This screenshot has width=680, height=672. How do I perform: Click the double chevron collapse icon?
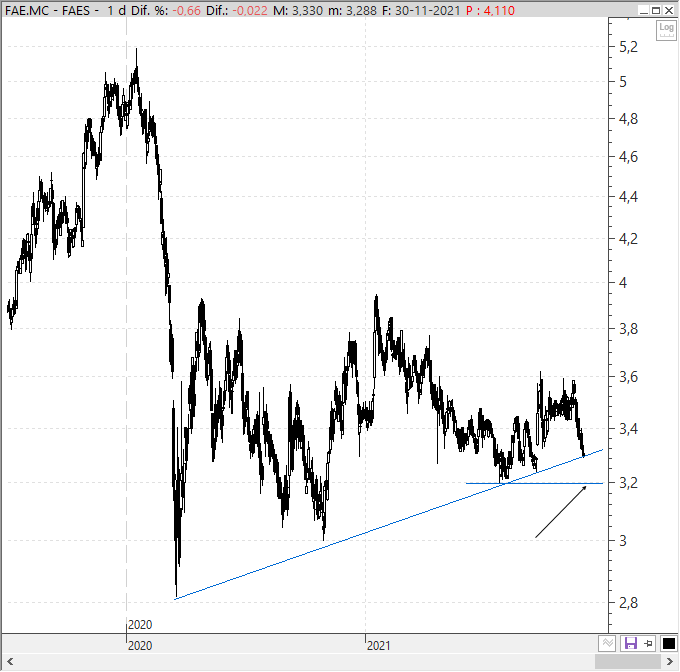pos(607,643)
